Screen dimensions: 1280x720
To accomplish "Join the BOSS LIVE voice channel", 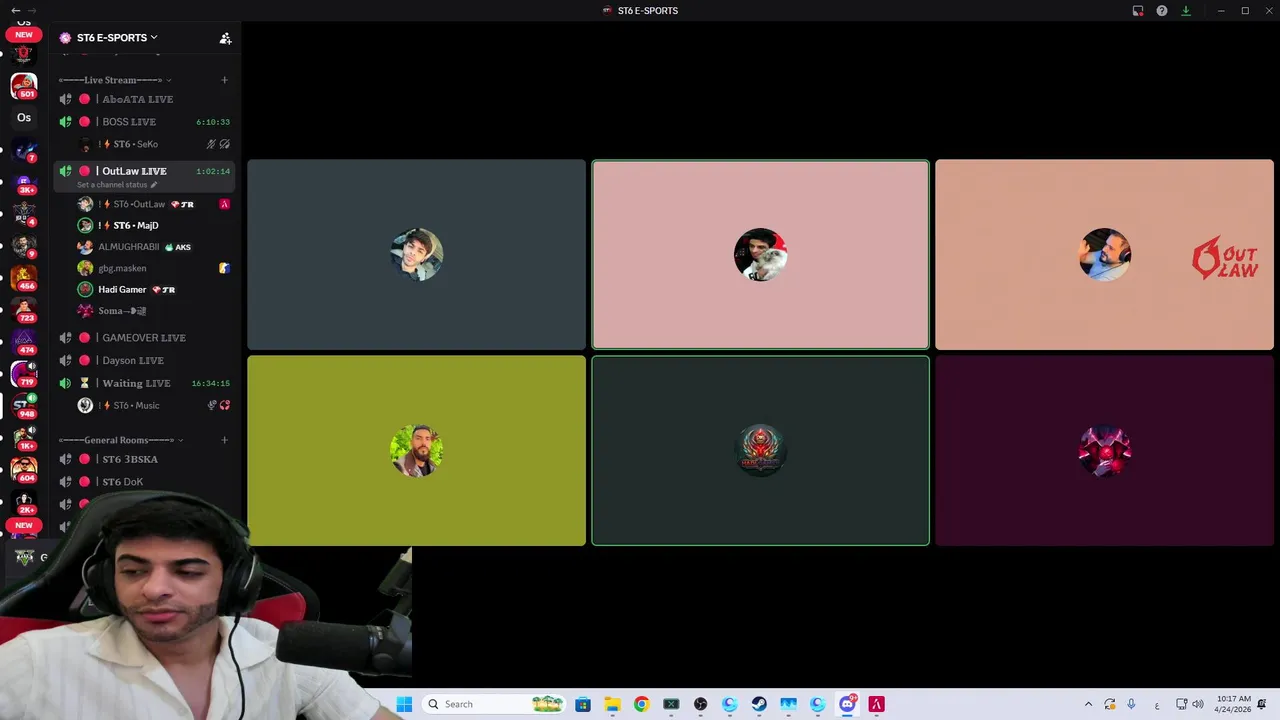I will pos(144,122).
